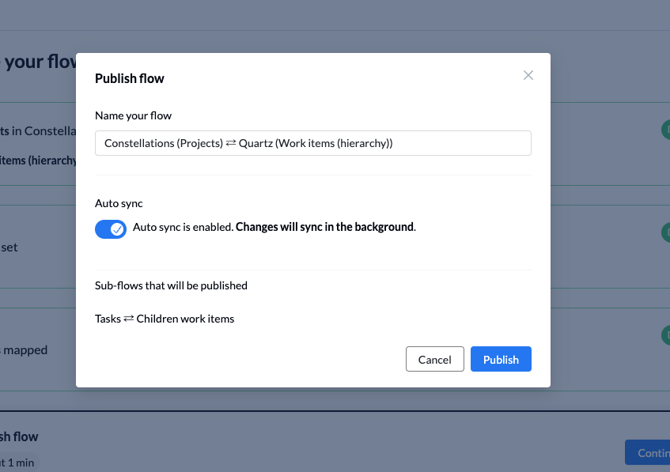
Task: Click the 'Publish flow' dialog title
Action: point(129,78)
